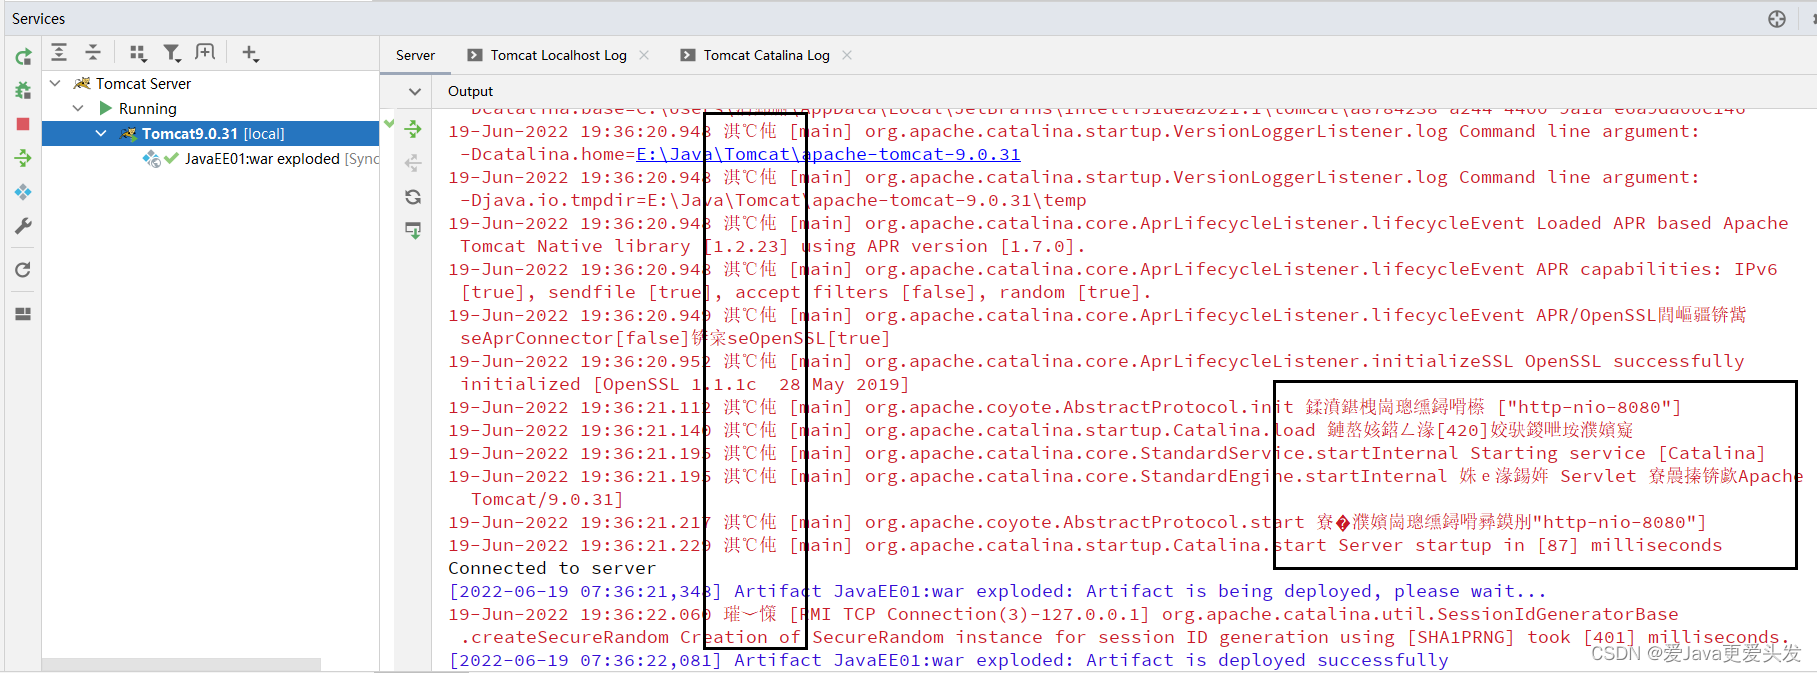Click the 'Starting service [Catalina]' log text
This screenshot has width=1817, height=673.
1617,453
